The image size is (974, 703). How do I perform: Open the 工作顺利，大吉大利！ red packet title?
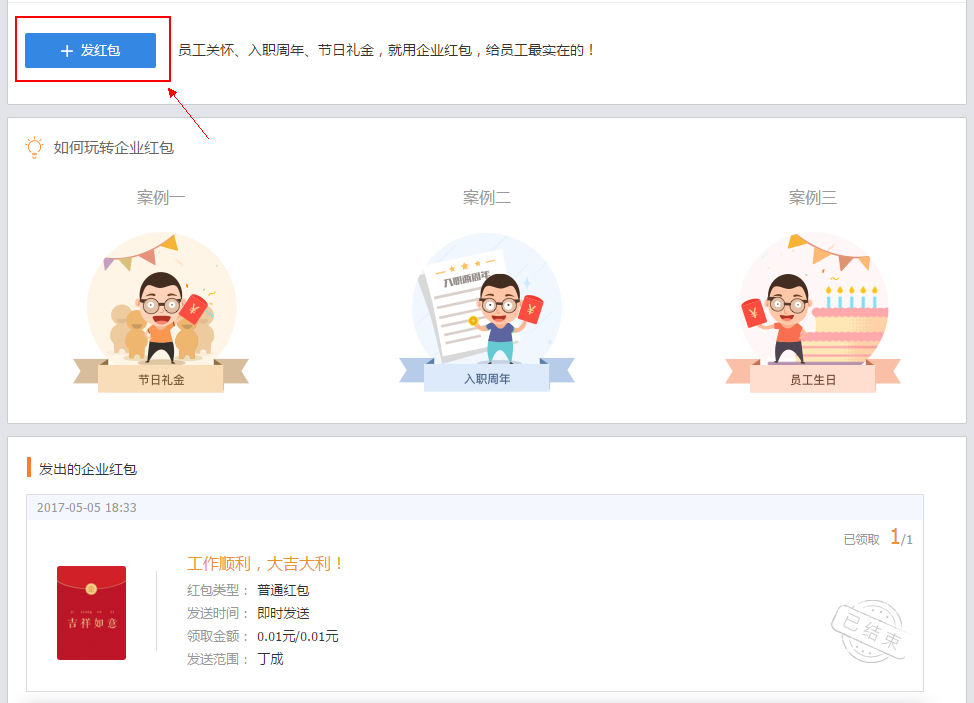pos(266,564)
